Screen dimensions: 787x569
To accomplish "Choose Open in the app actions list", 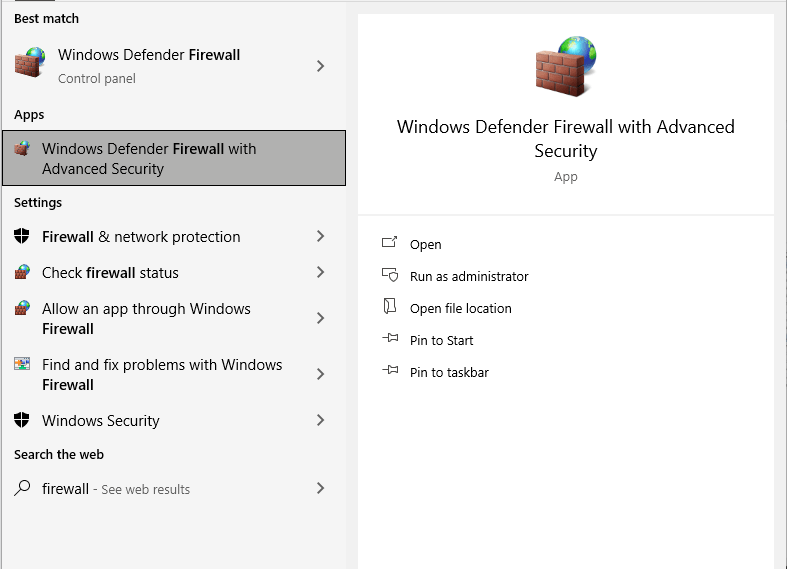I will (425, 244).
